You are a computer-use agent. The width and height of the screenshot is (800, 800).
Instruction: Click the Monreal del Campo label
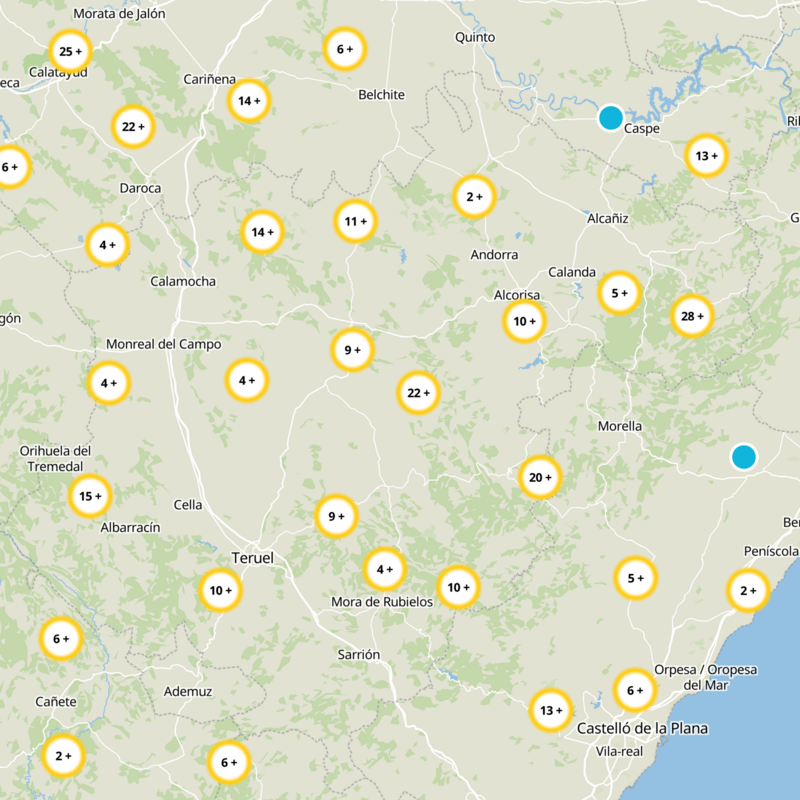(x=163, y=344)
